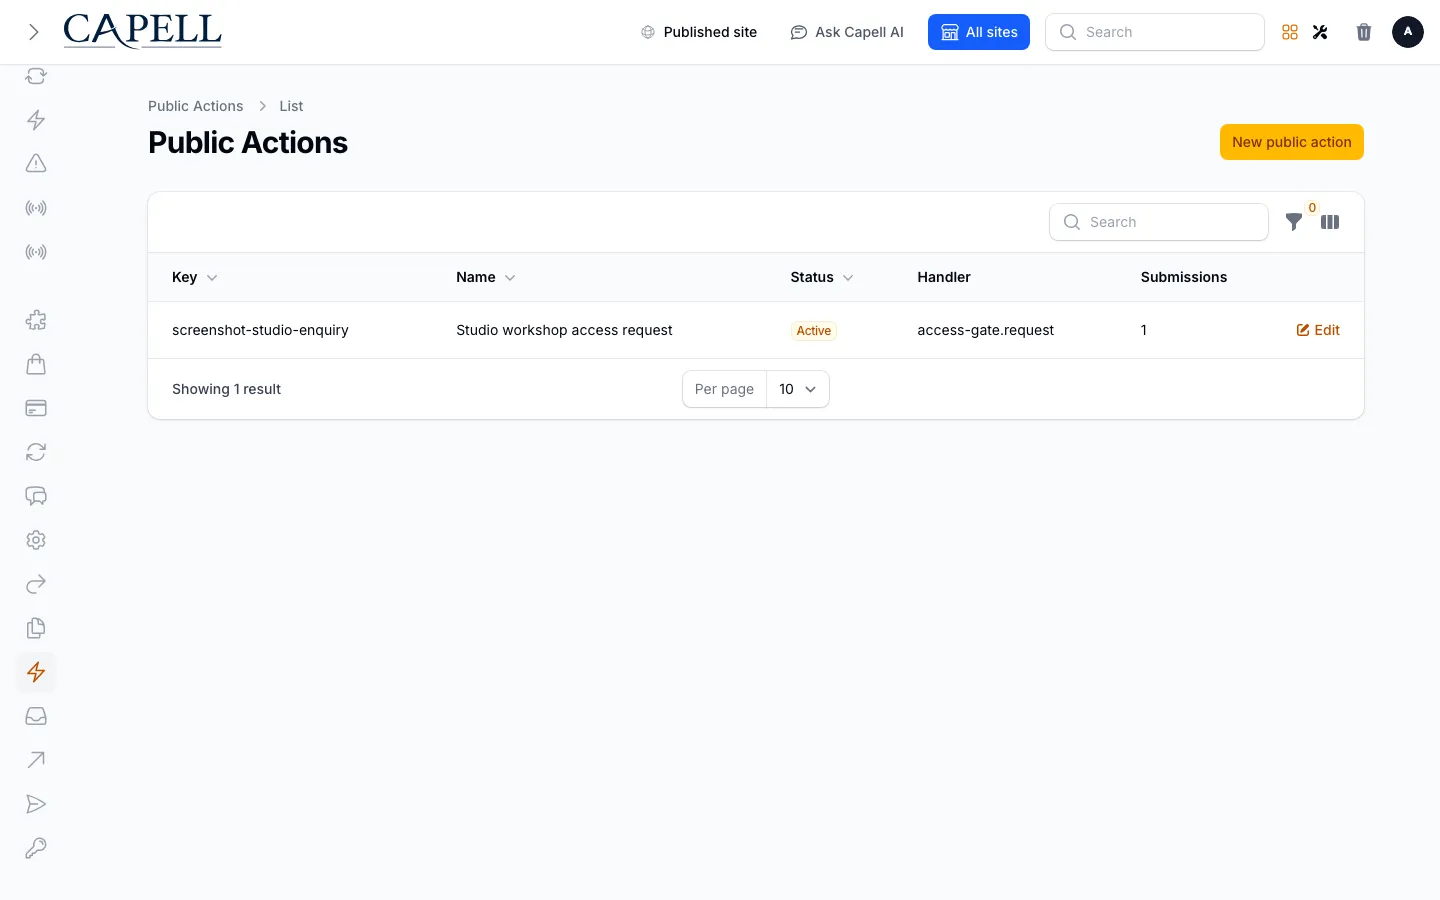Click the Studio workshop access request name
1440x900 pixels.
coord(564,330)
